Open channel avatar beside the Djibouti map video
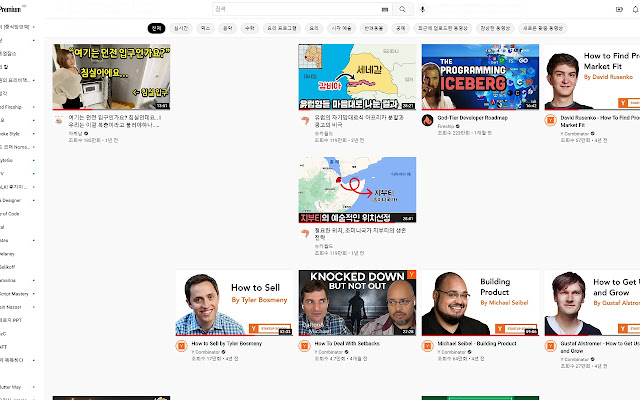 point(304,233)
